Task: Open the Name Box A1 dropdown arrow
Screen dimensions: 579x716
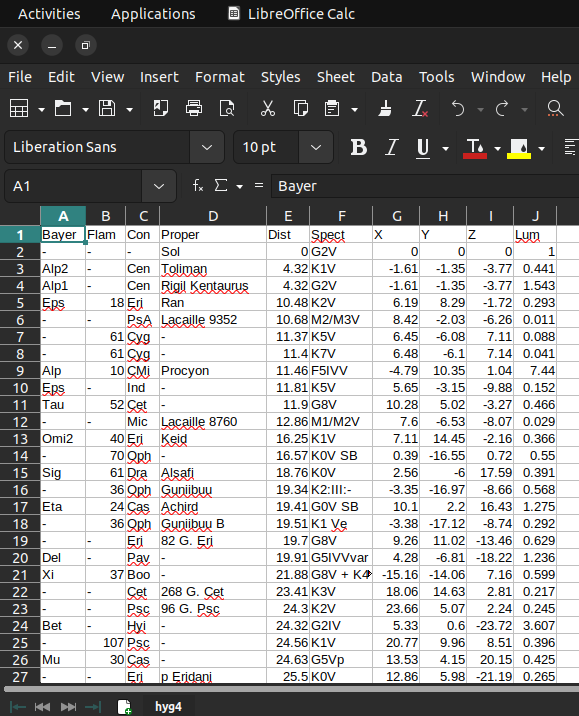Action: point(159,186)
